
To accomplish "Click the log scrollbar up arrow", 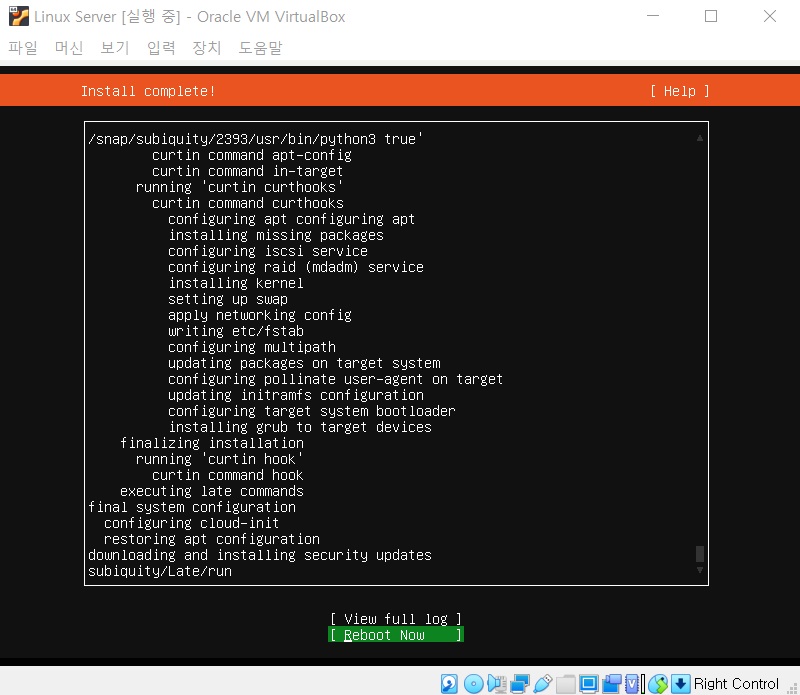I will click(x=700, y=138).
